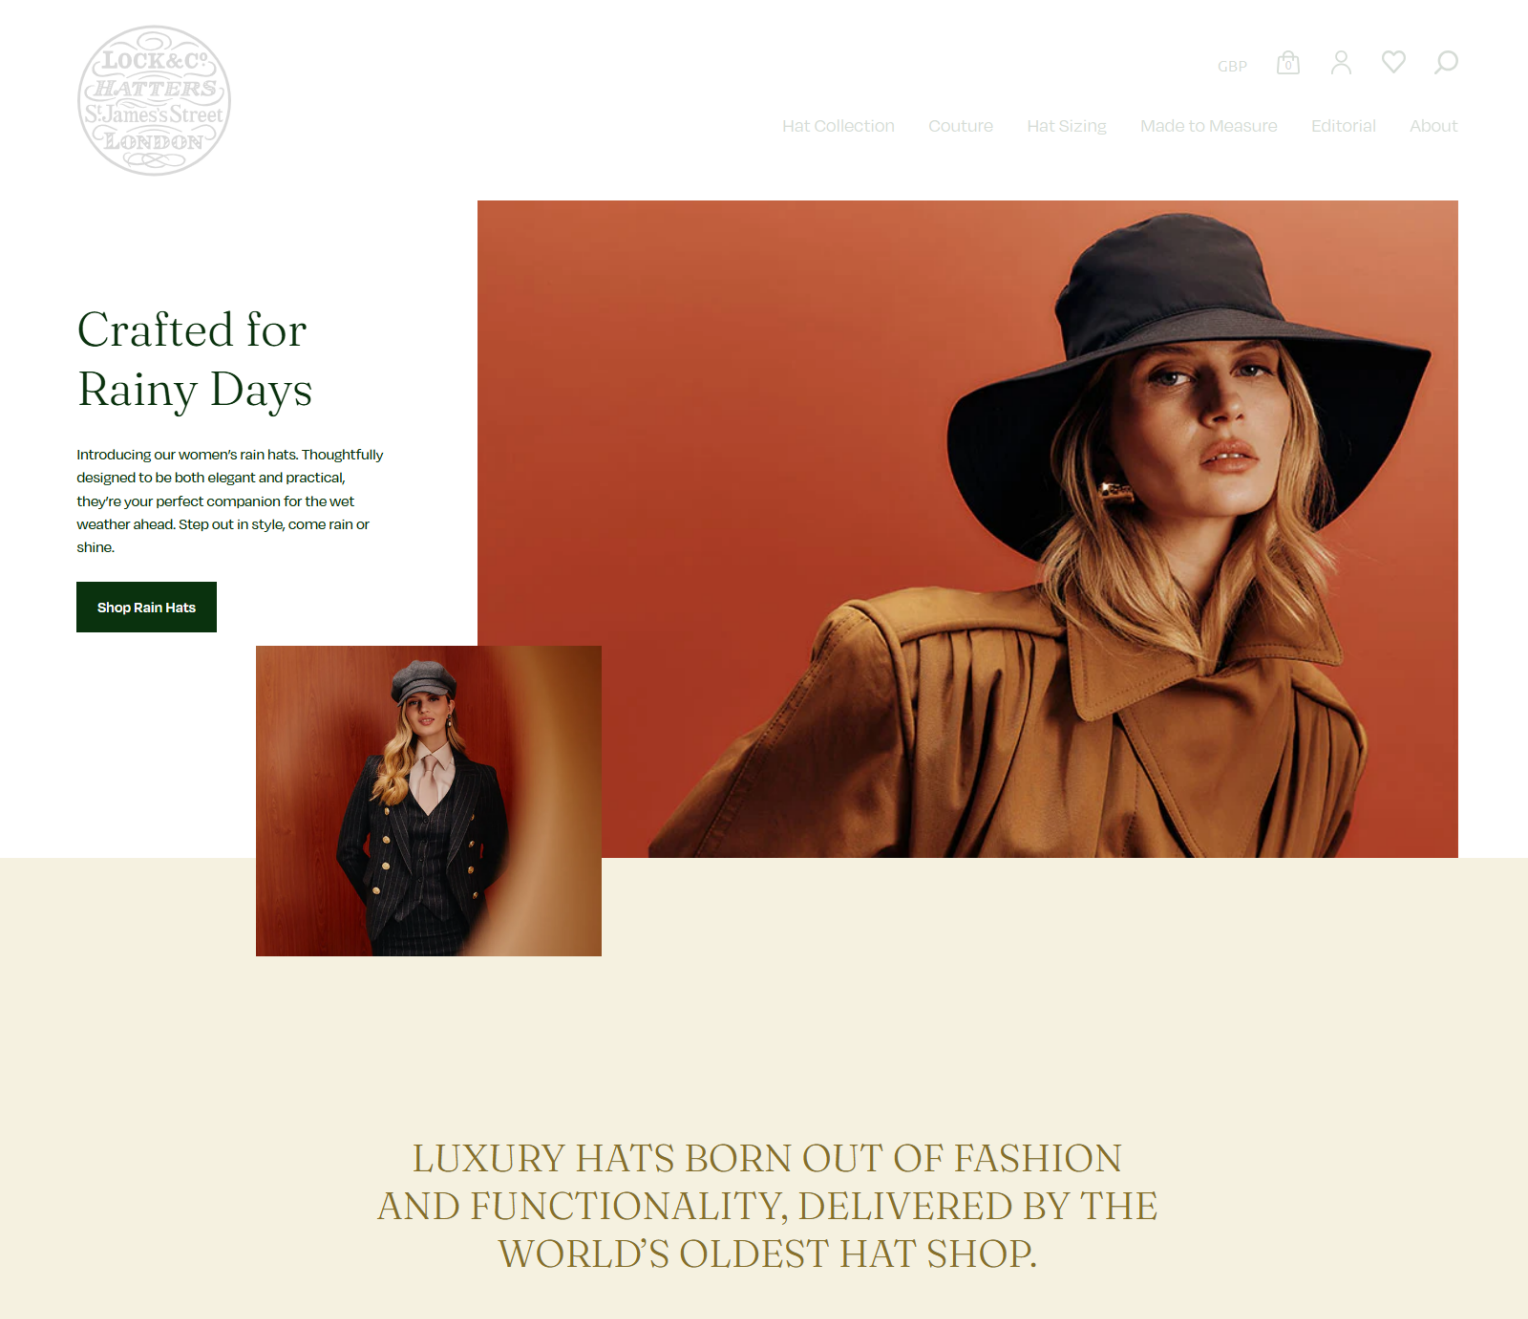1528x1319 pixels.
Task: Open the Couture menu item
Action: [x=960, y=126]
